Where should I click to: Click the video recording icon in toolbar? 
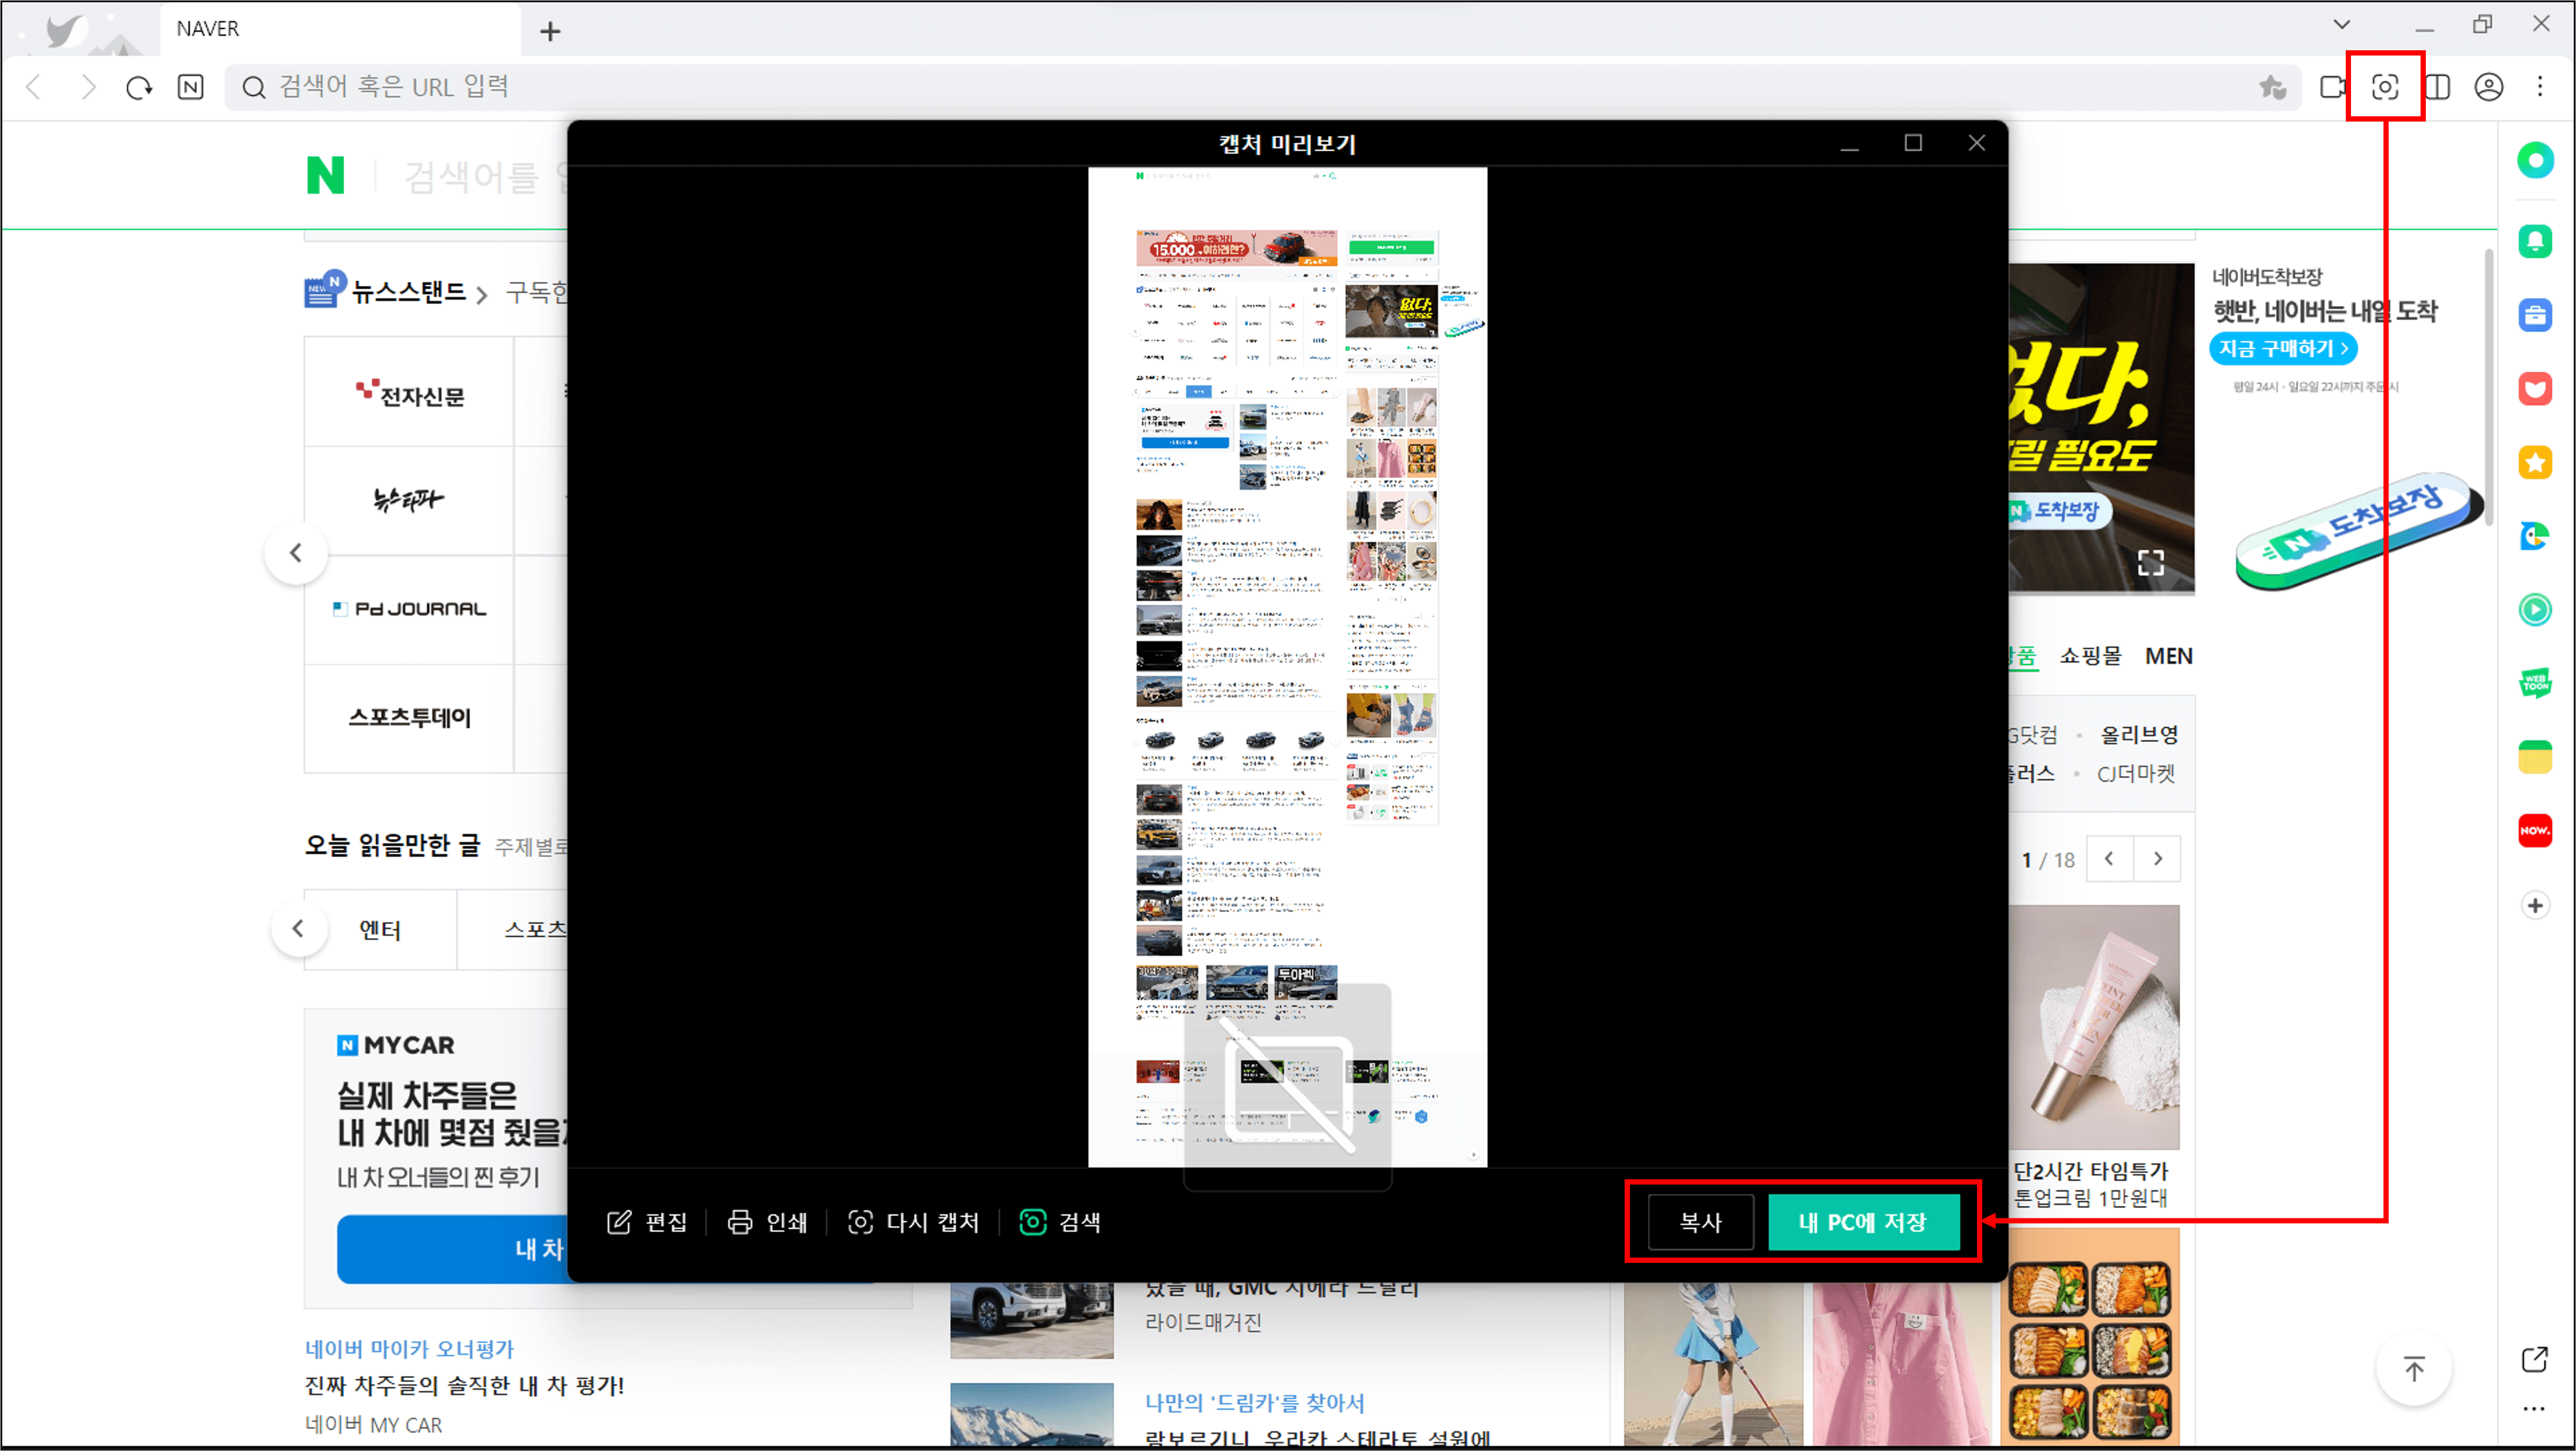[2333, 87]
